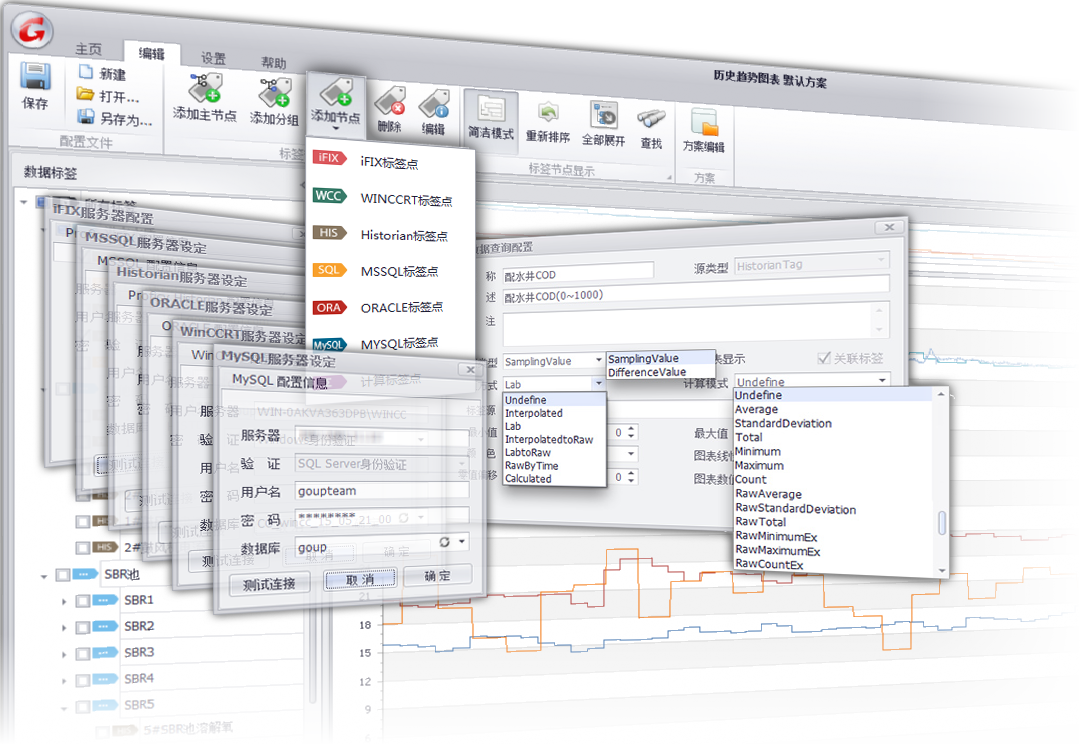The height and width of the screenshot is (745, 1080).
Task: Click the blue MySQL tag icon
Action: point(329,344)
